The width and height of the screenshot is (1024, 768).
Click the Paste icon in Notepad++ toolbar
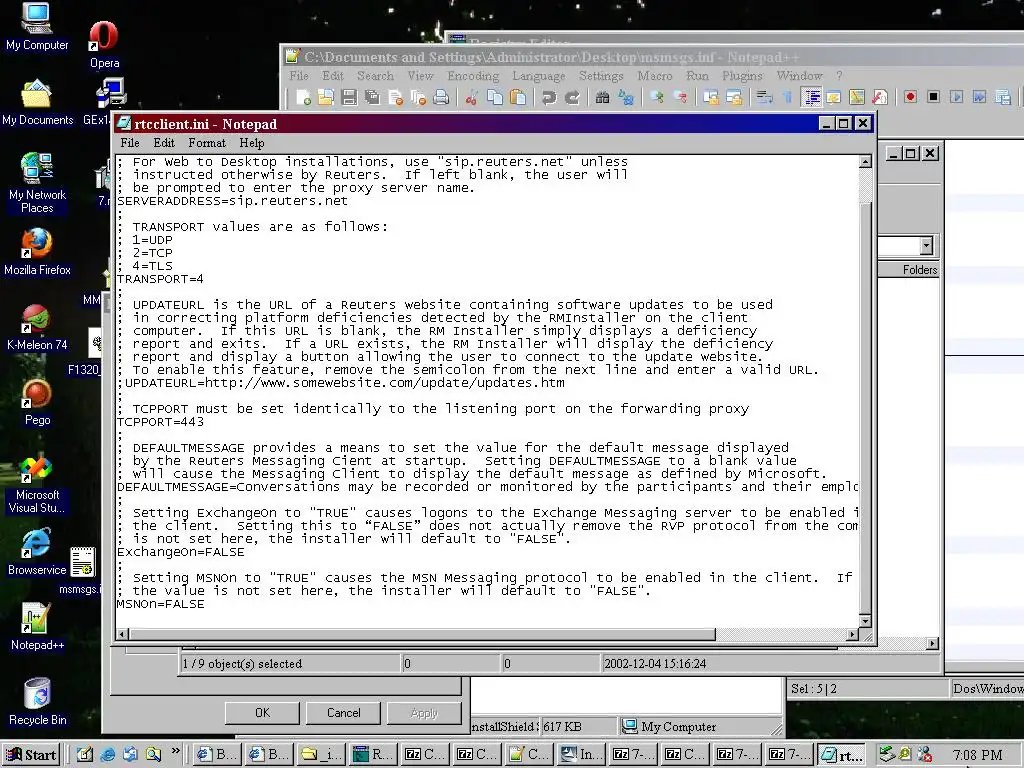(518, 98)
